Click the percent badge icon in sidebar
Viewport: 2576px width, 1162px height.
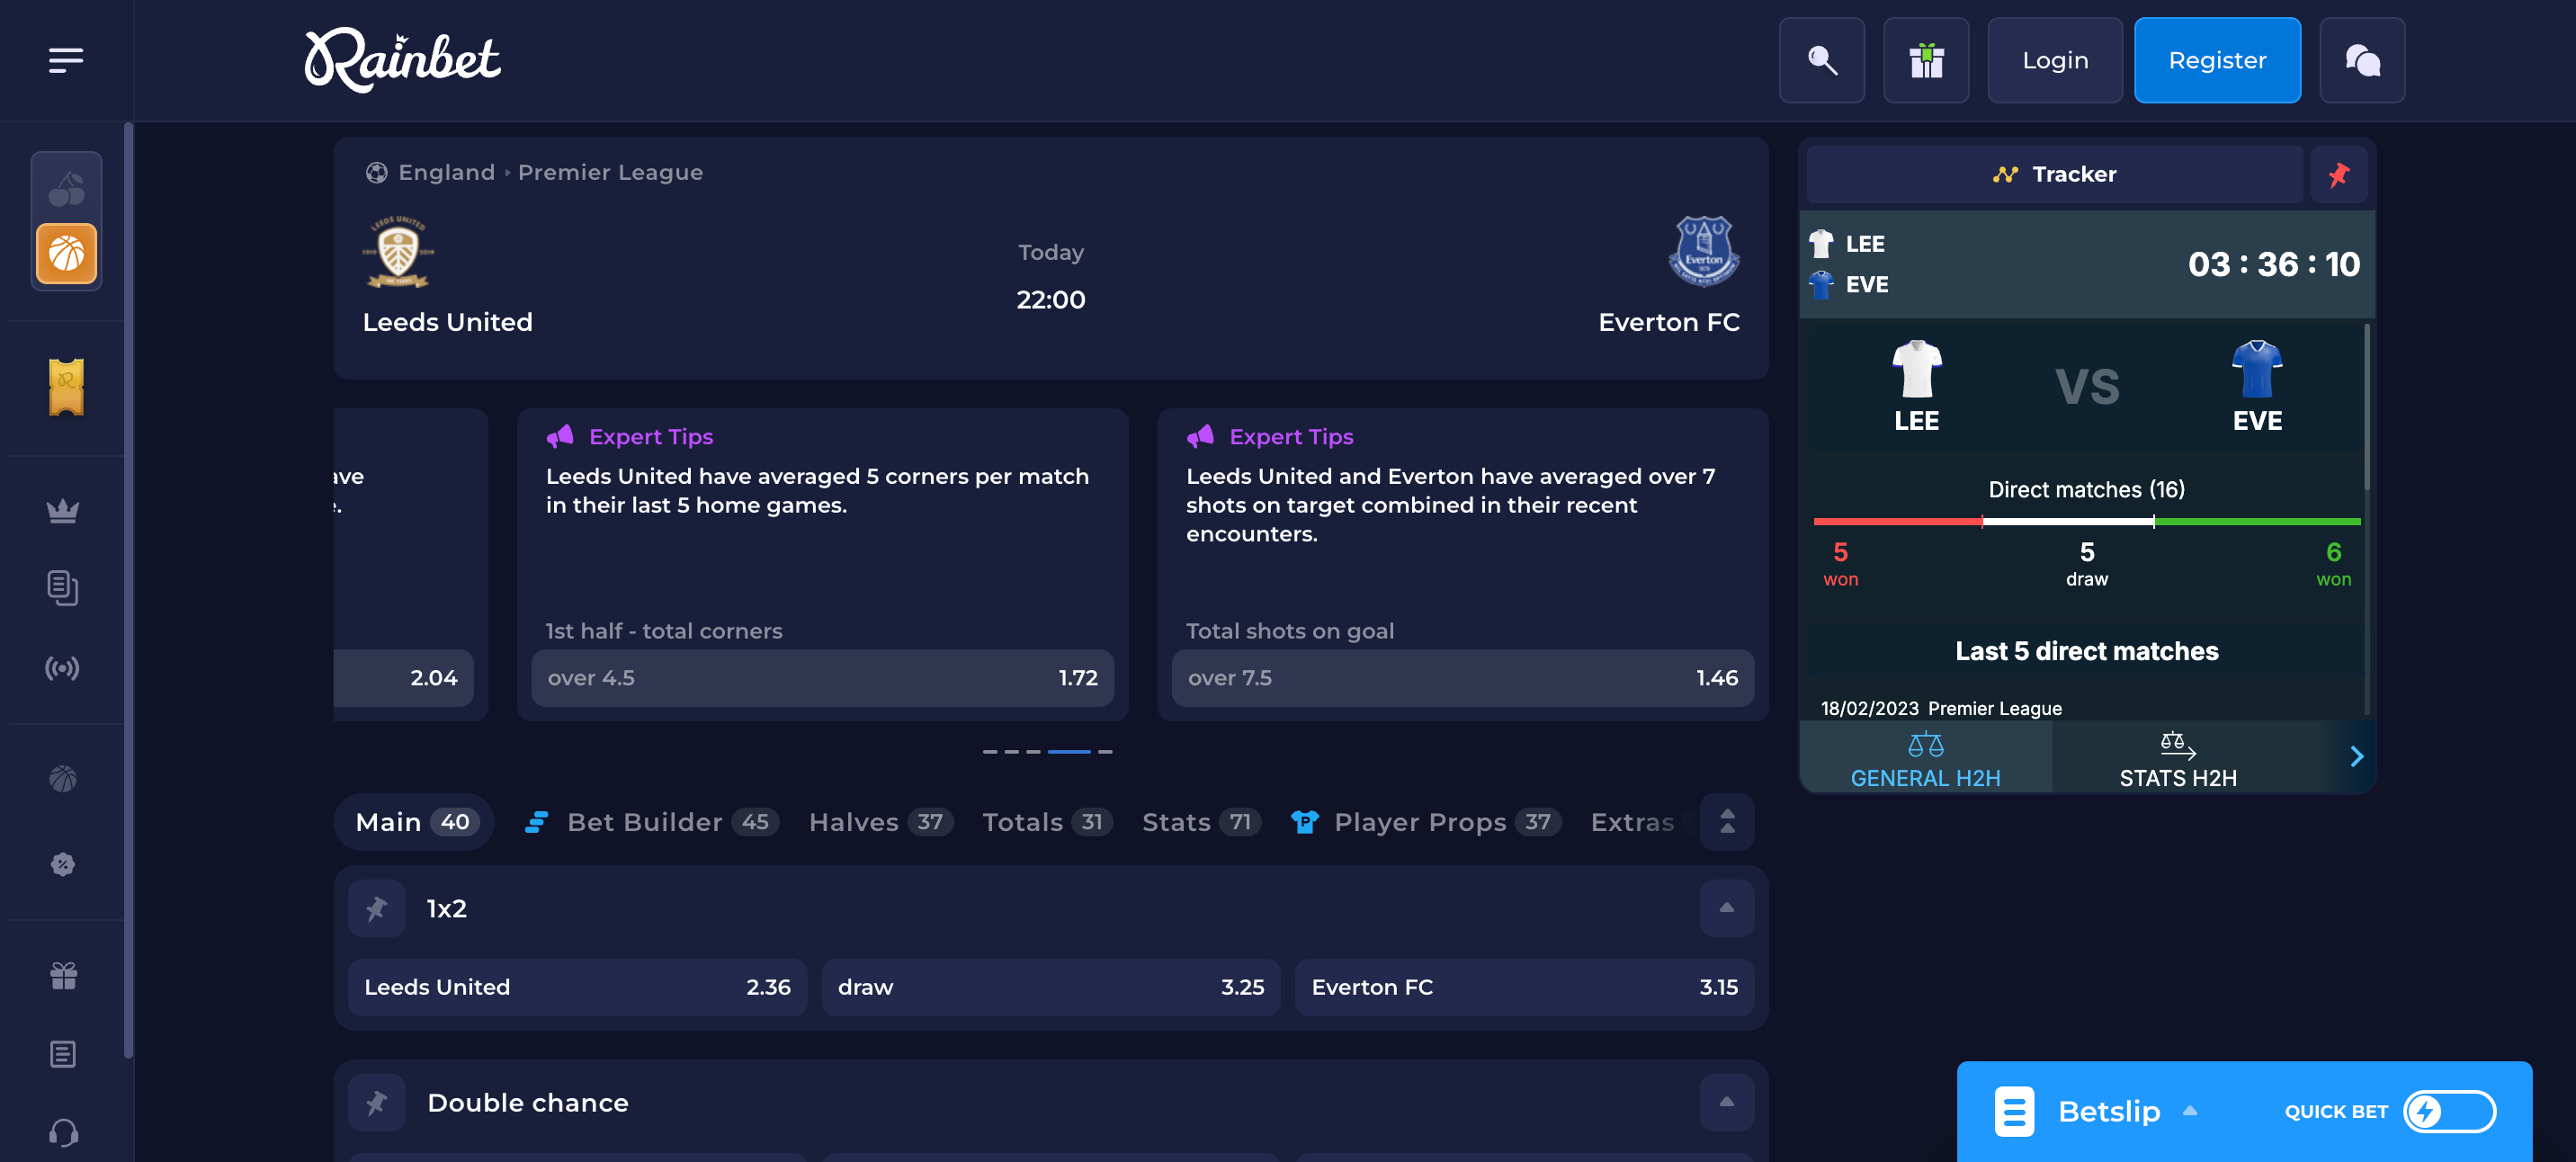[63, 864]
